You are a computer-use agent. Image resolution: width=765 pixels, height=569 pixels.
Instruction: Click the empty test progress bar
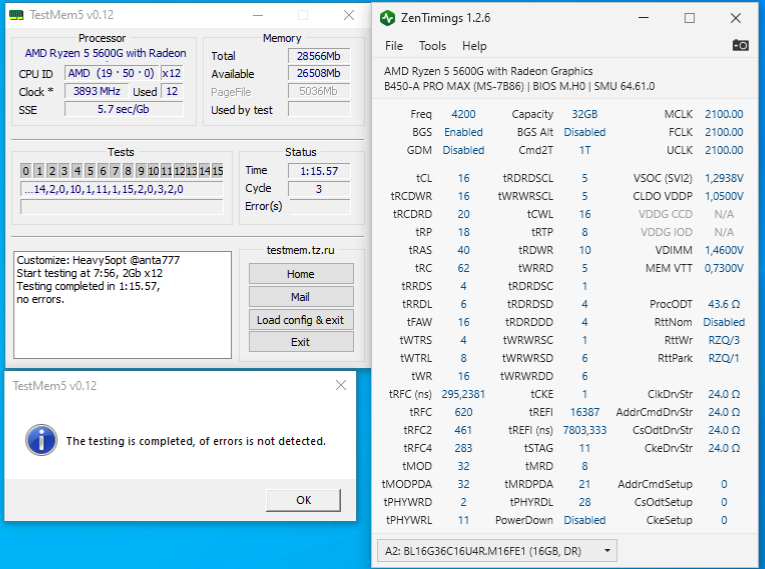coord(122,207)
